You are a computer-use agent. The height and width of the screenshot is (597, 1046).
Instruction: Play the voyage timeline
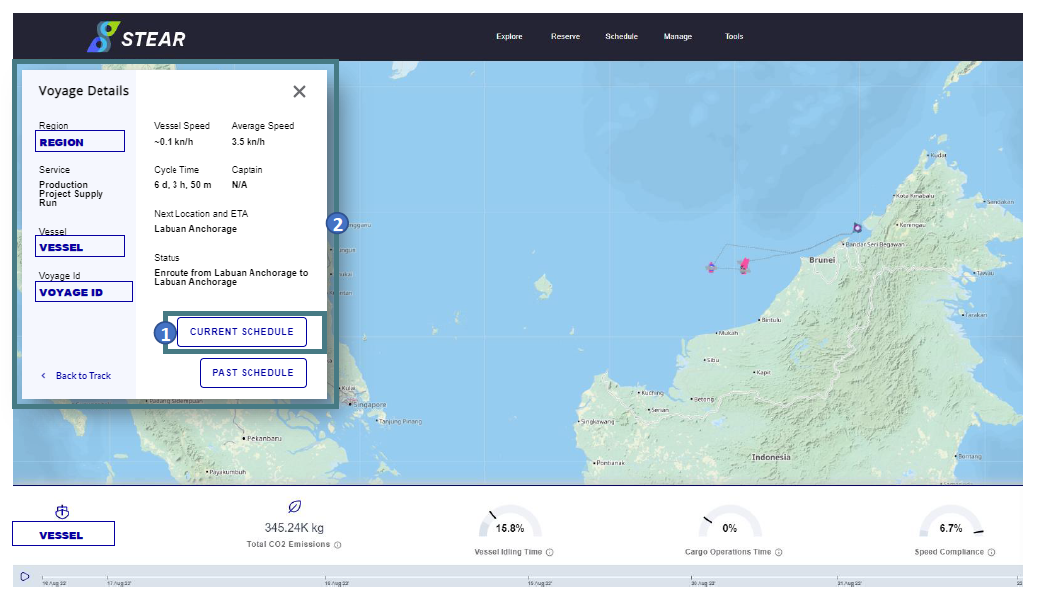point(25,576)
